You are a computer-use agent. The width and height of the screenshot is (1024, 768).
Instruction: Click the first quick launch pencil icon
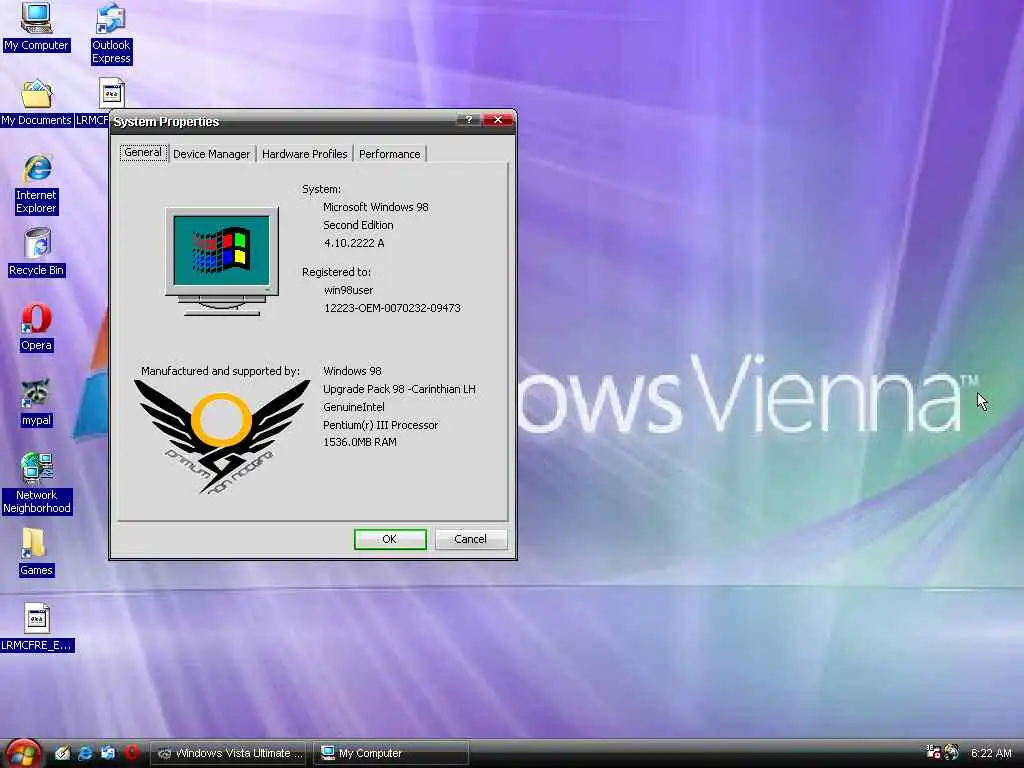coord(63,753)
